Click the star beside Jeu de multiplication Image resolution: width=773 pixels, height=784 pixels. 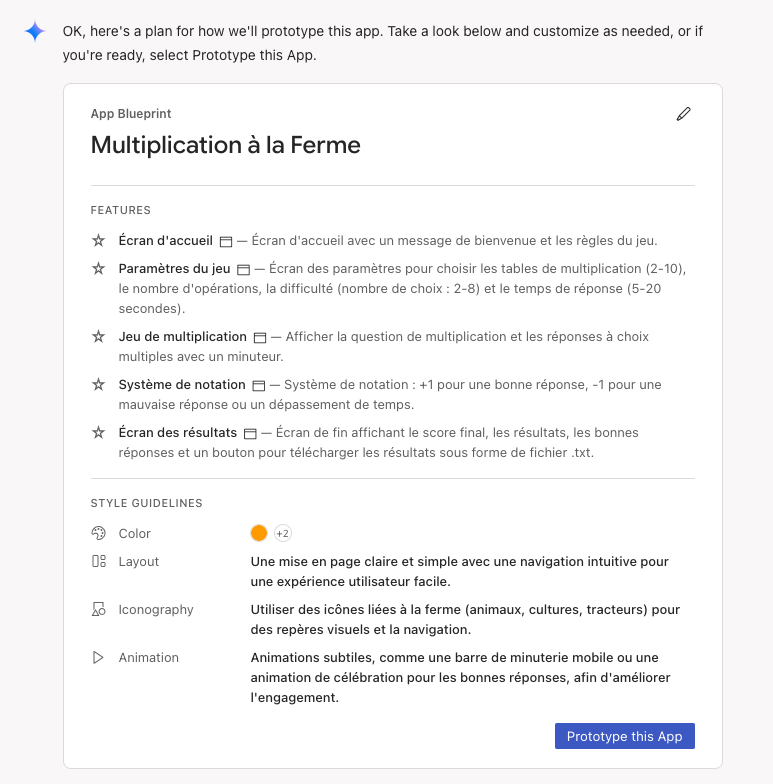(x=98, y=337)
